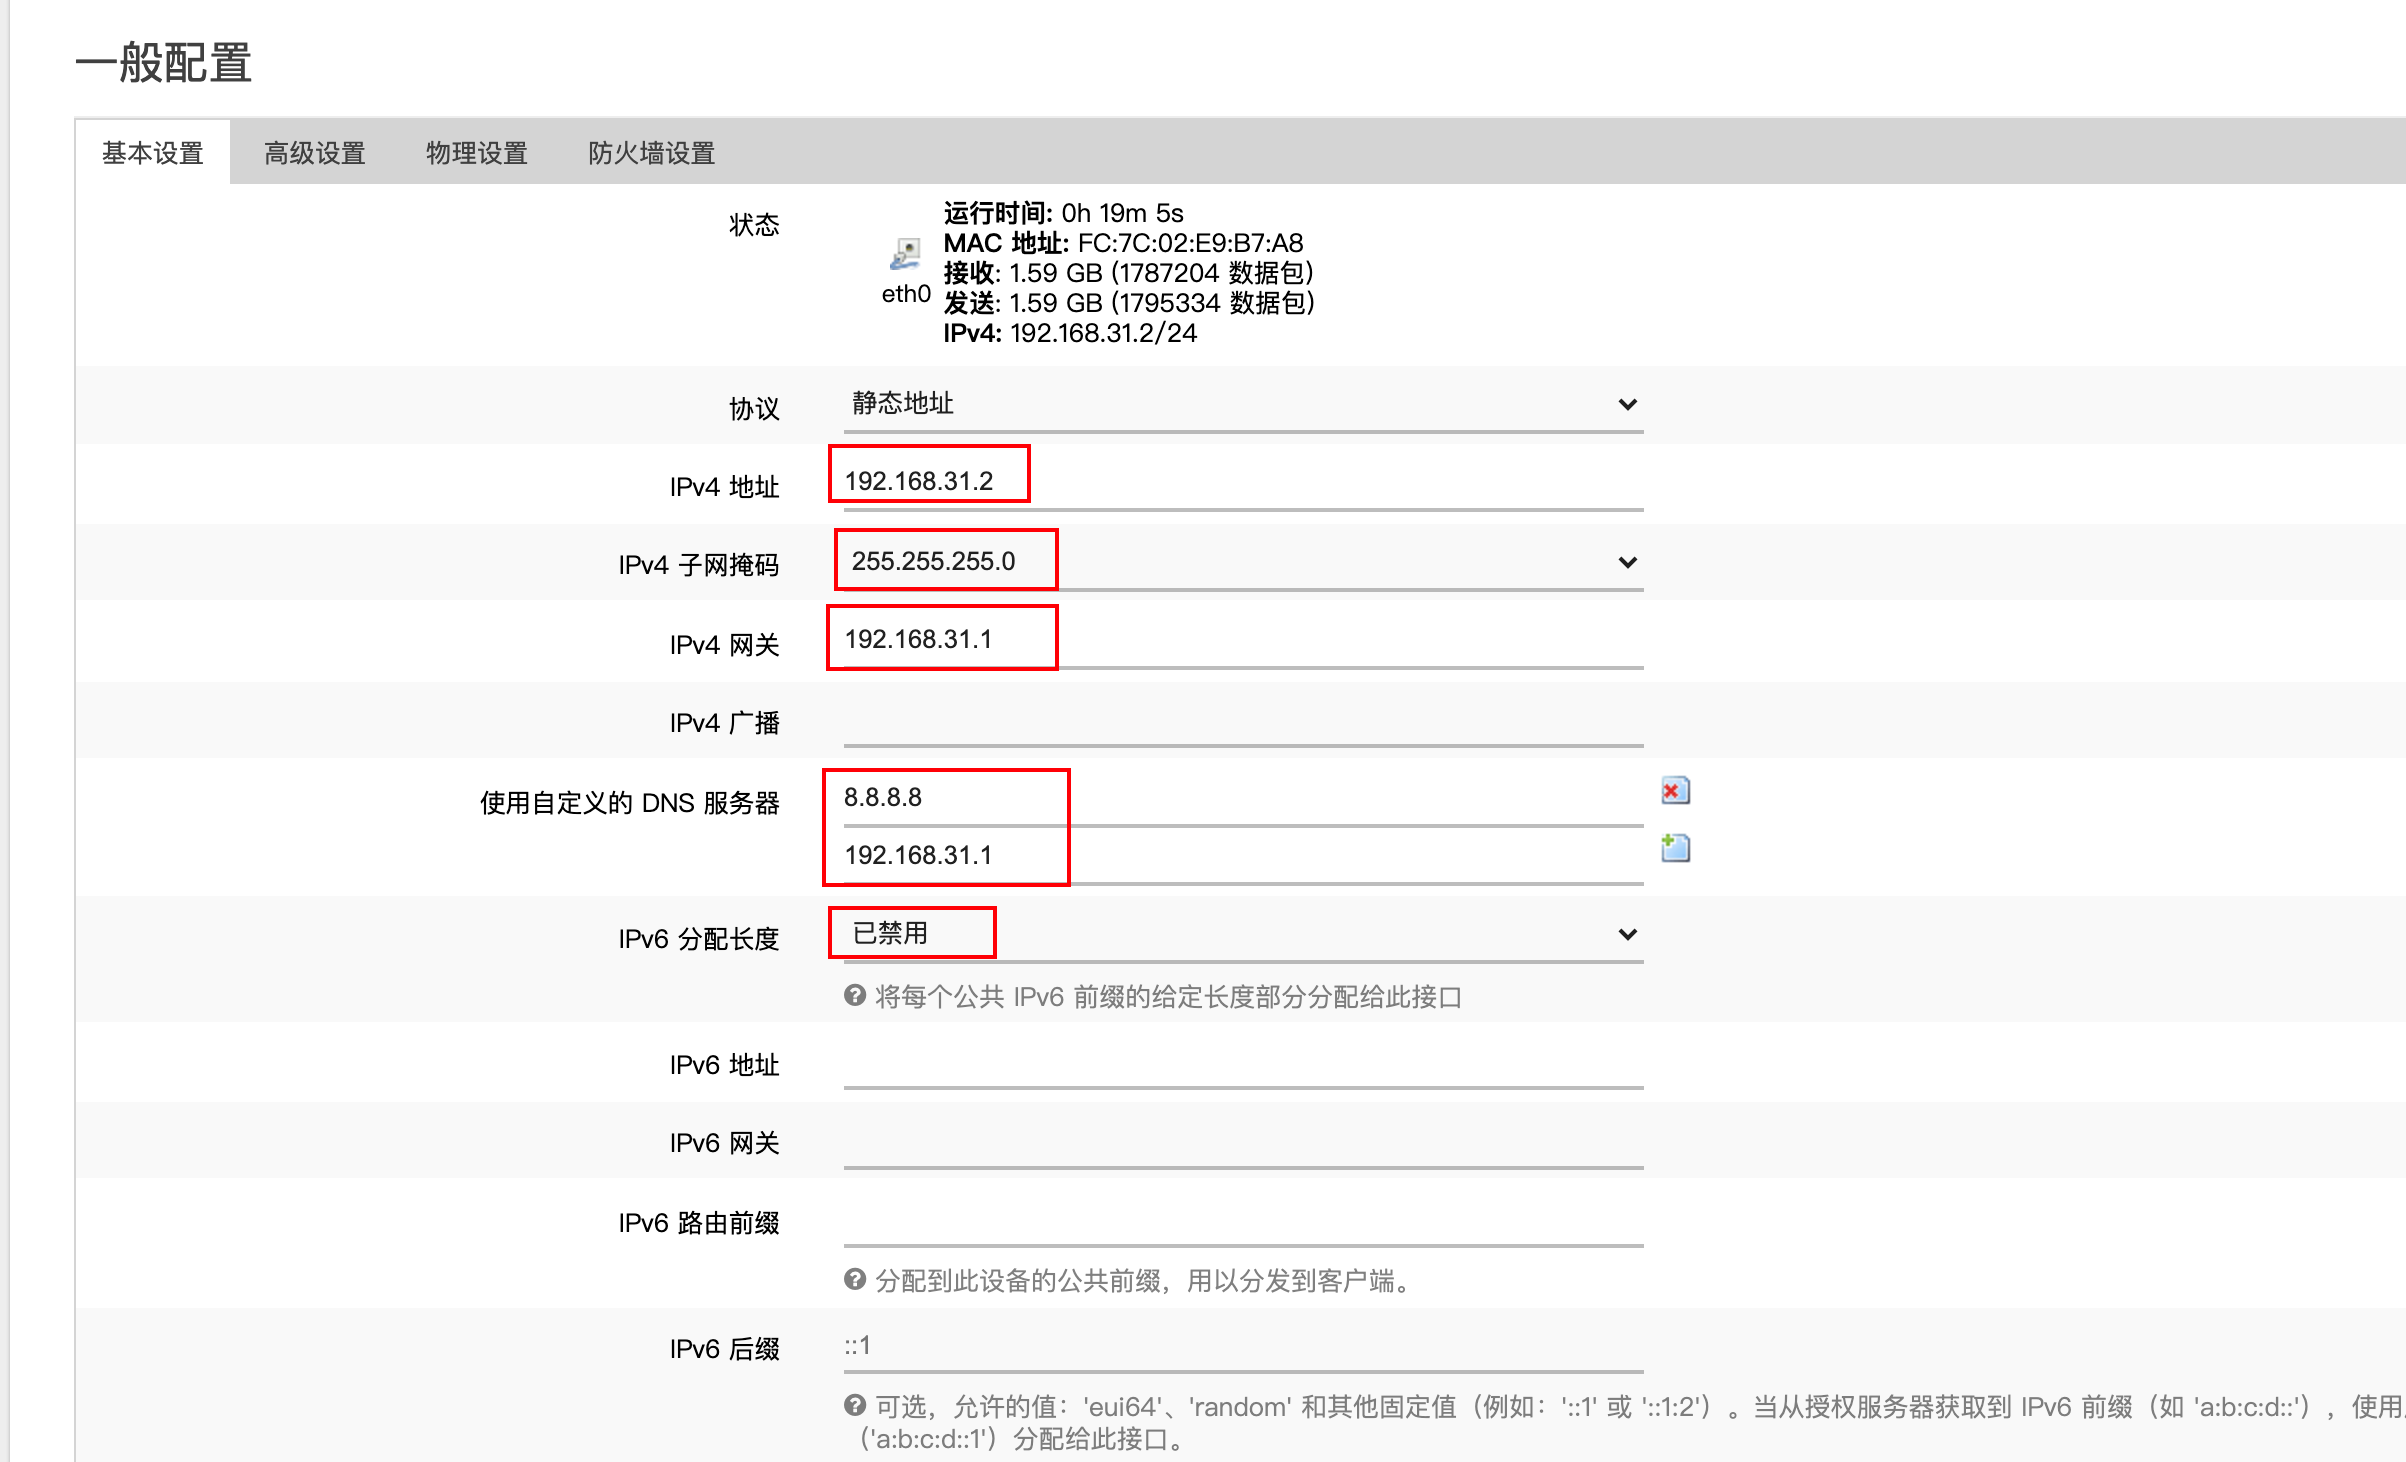This screenshot has width=2406, height=1462.
Task: Switch to the 基本设置 tab
Action: coord(153,153)
